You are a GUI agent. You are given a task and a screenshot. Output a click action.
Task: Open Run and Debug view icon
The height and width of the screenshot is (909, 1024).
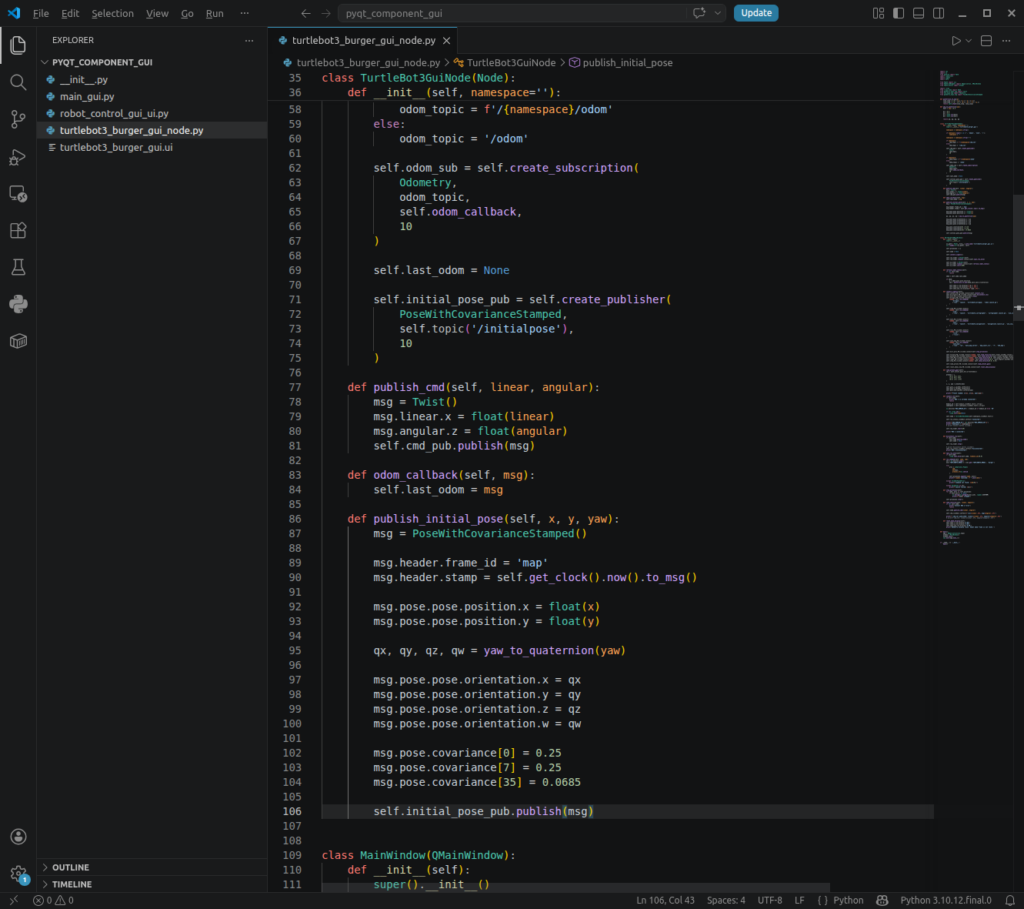tap(18, 157)
